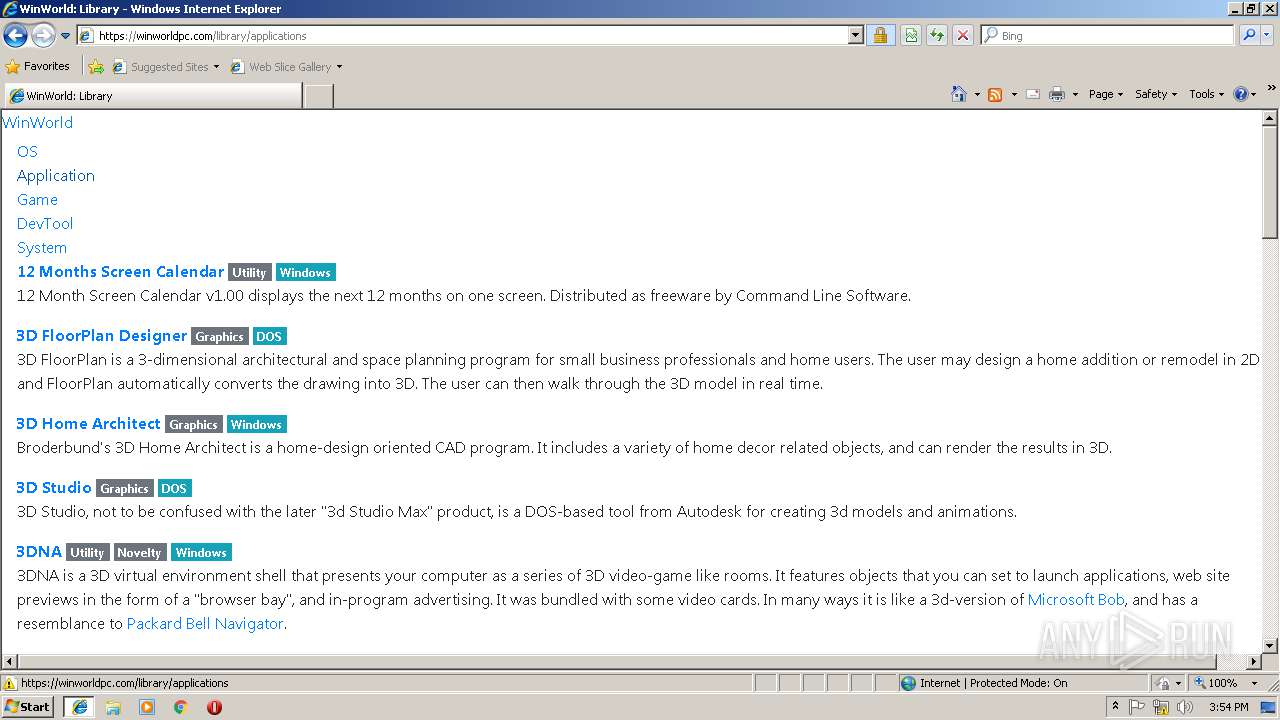Screen dimensions: 1280x720
Task: Click the Utility tag beside 12 Months Calendar
Action: (x=249, y=272)
